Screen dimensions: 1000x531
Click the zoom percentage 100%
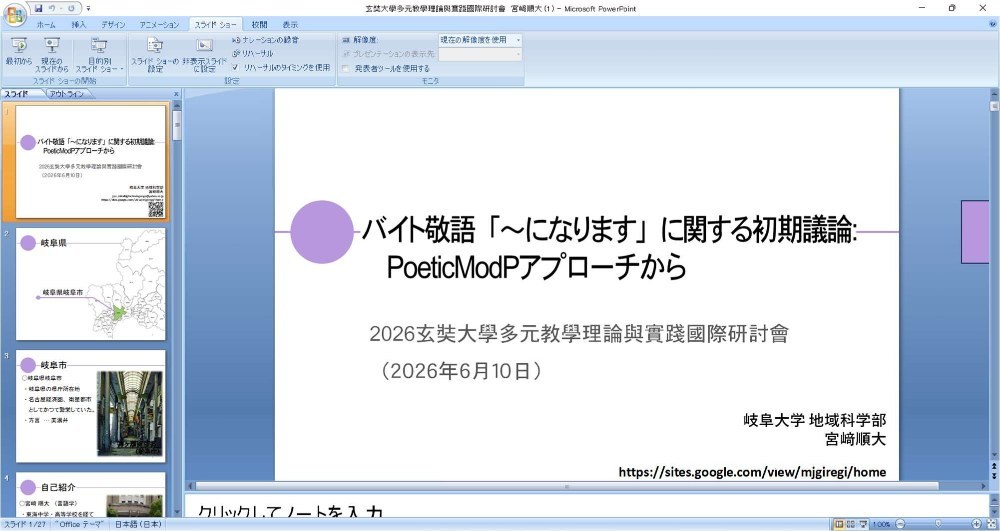pos(881,524)
